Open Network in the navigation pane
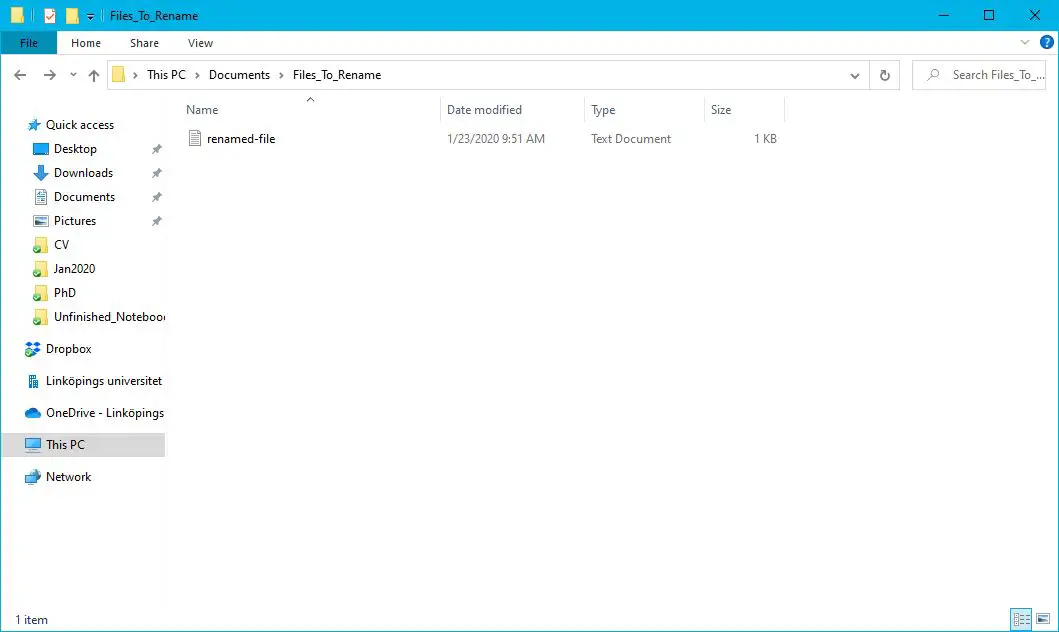Viewport: 1059px width, 632px height. [x=68, y=477]
